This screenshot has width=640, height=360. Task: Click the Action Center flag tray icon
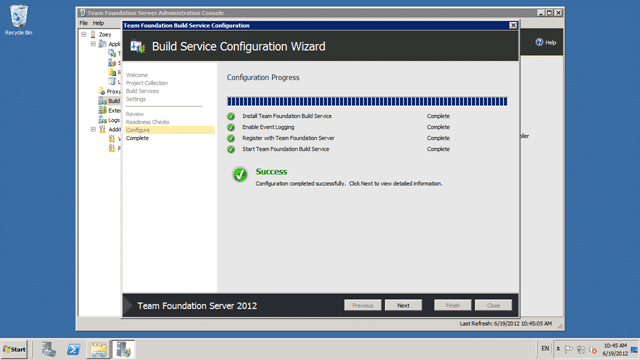coord(569,349)
